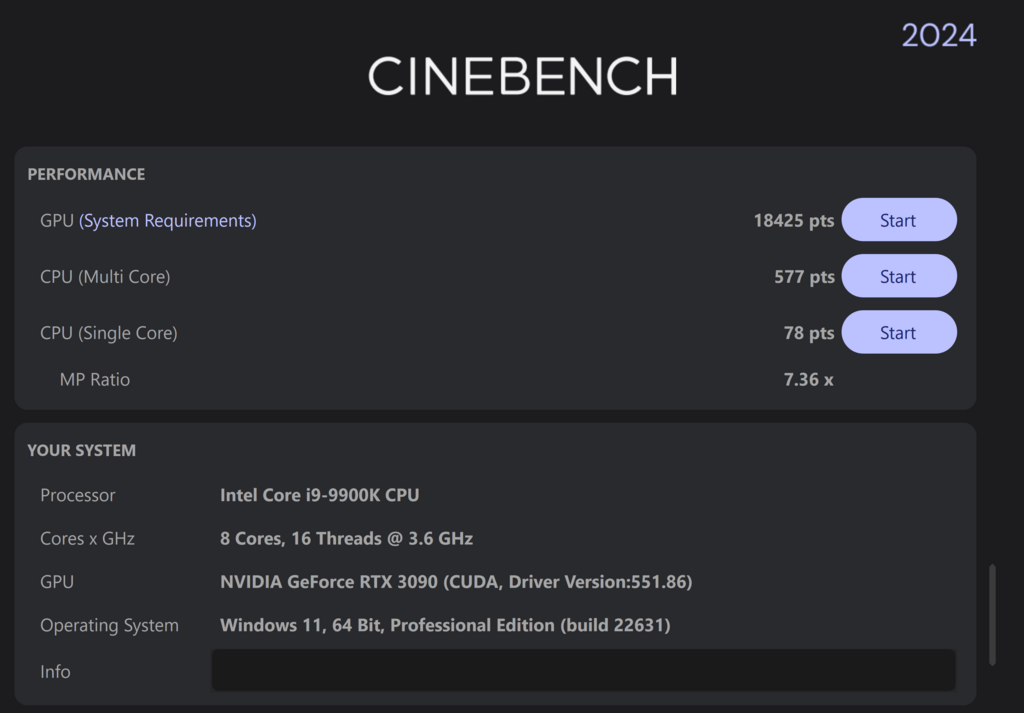Start the CPU Single Core test
1024x713 pixels.
click(x=899, y=332)
